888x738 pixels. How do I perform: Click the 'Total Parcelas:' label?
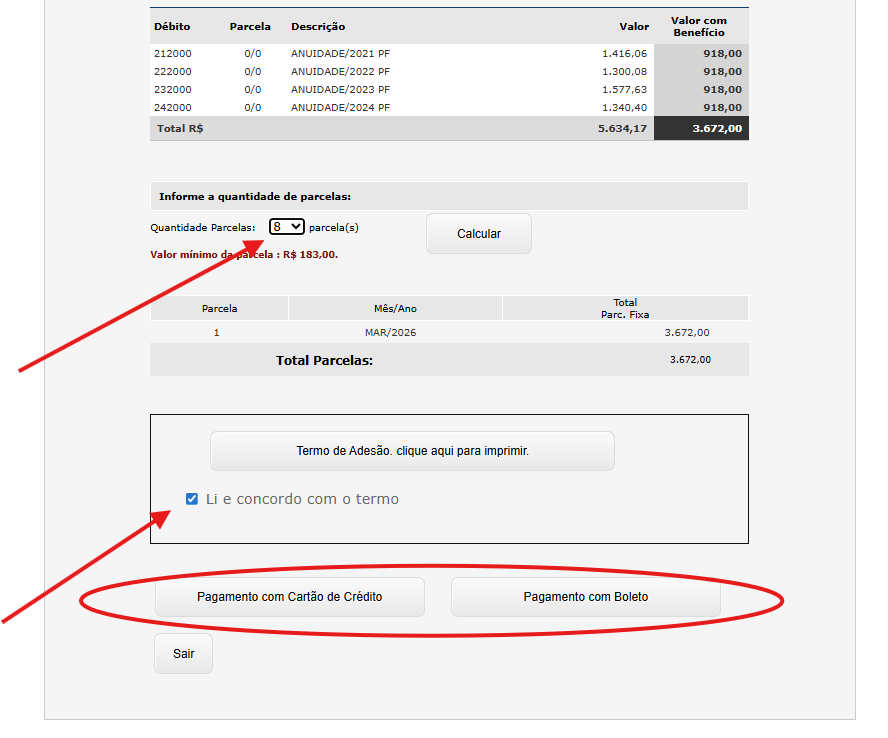(324, 360)
